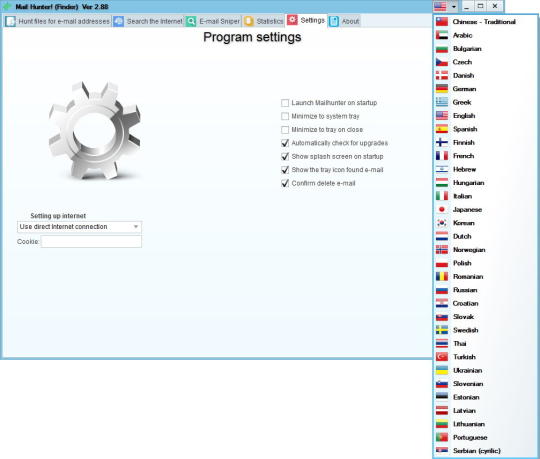This screenshot has width=540, height=459.
Task: Click into the Cookie input field
Action: 91,242
